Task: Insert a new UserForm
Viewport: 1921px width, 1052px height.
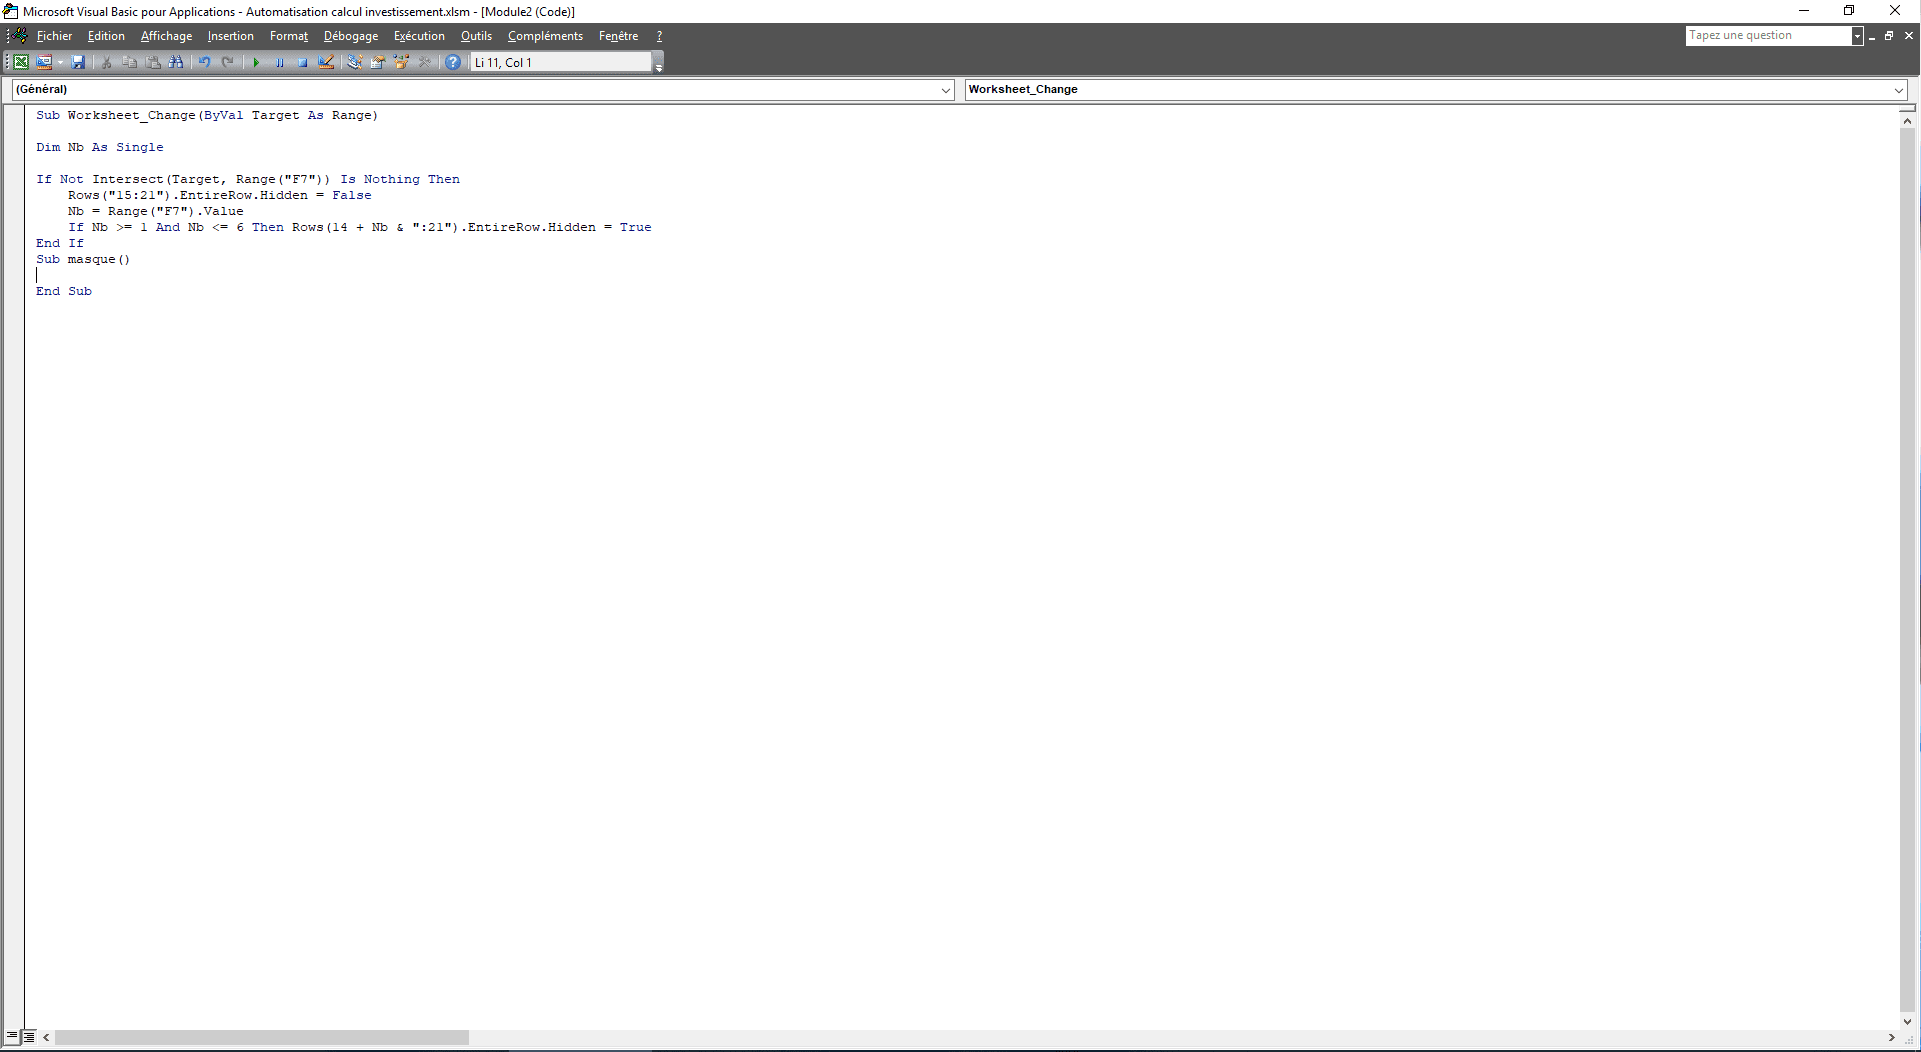Action: [x=44, y=62]
